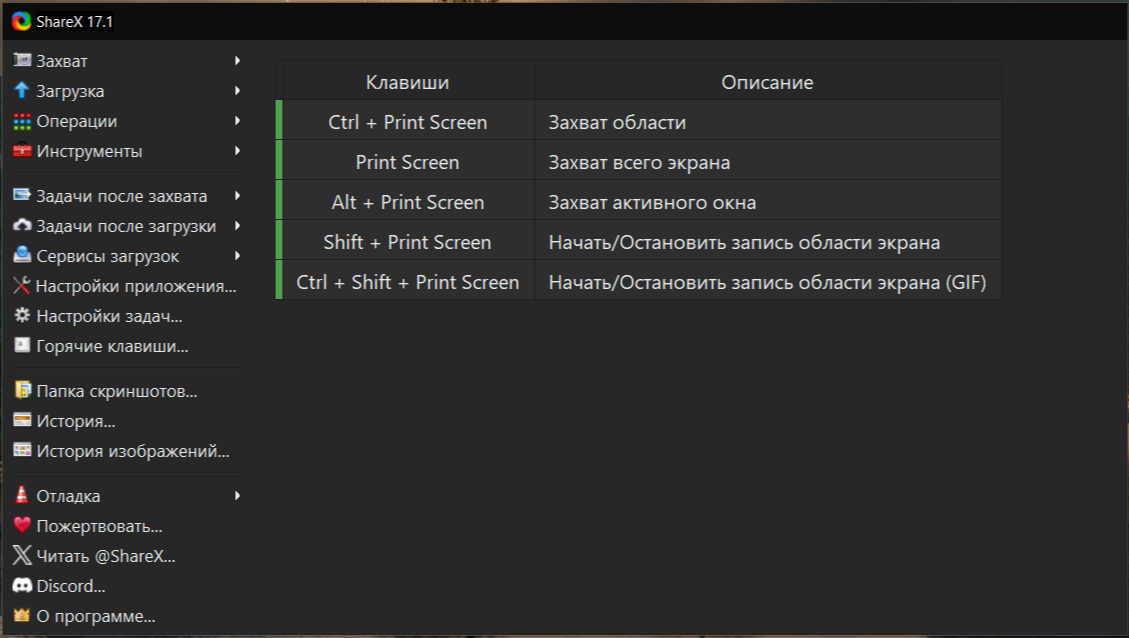Image resolution: width=1129 pixels, height=638 pixels.
Task: Click the Настройки приложения wrench icon
Action: pyautogui.click(x=22, y=286)
